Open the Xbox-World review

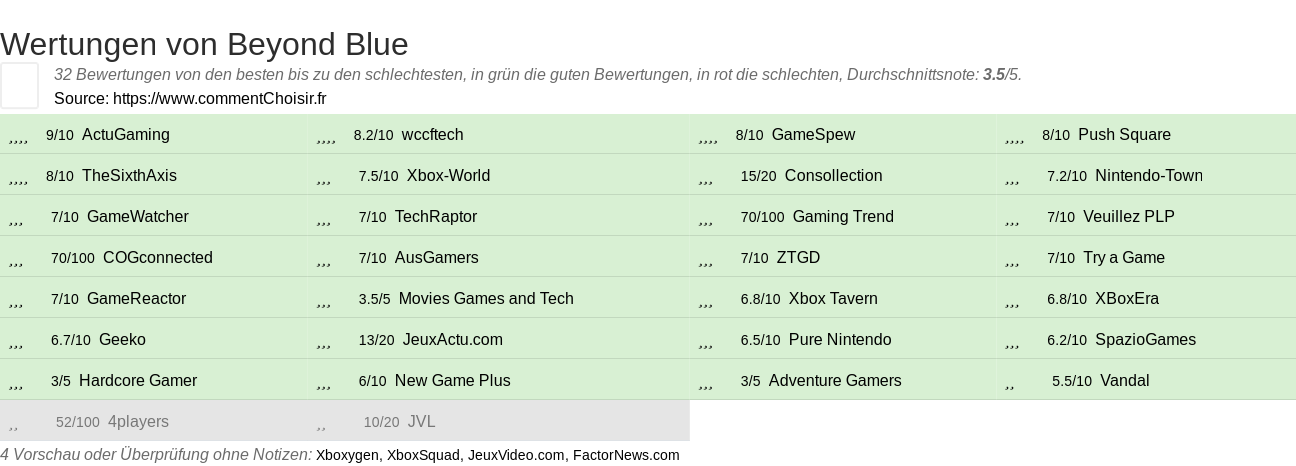coord(448,176)
